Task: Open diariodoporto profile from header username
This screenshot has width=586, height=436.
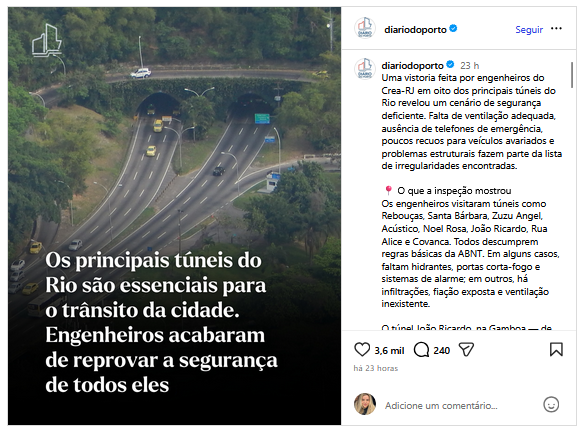Action: (415, 30)
